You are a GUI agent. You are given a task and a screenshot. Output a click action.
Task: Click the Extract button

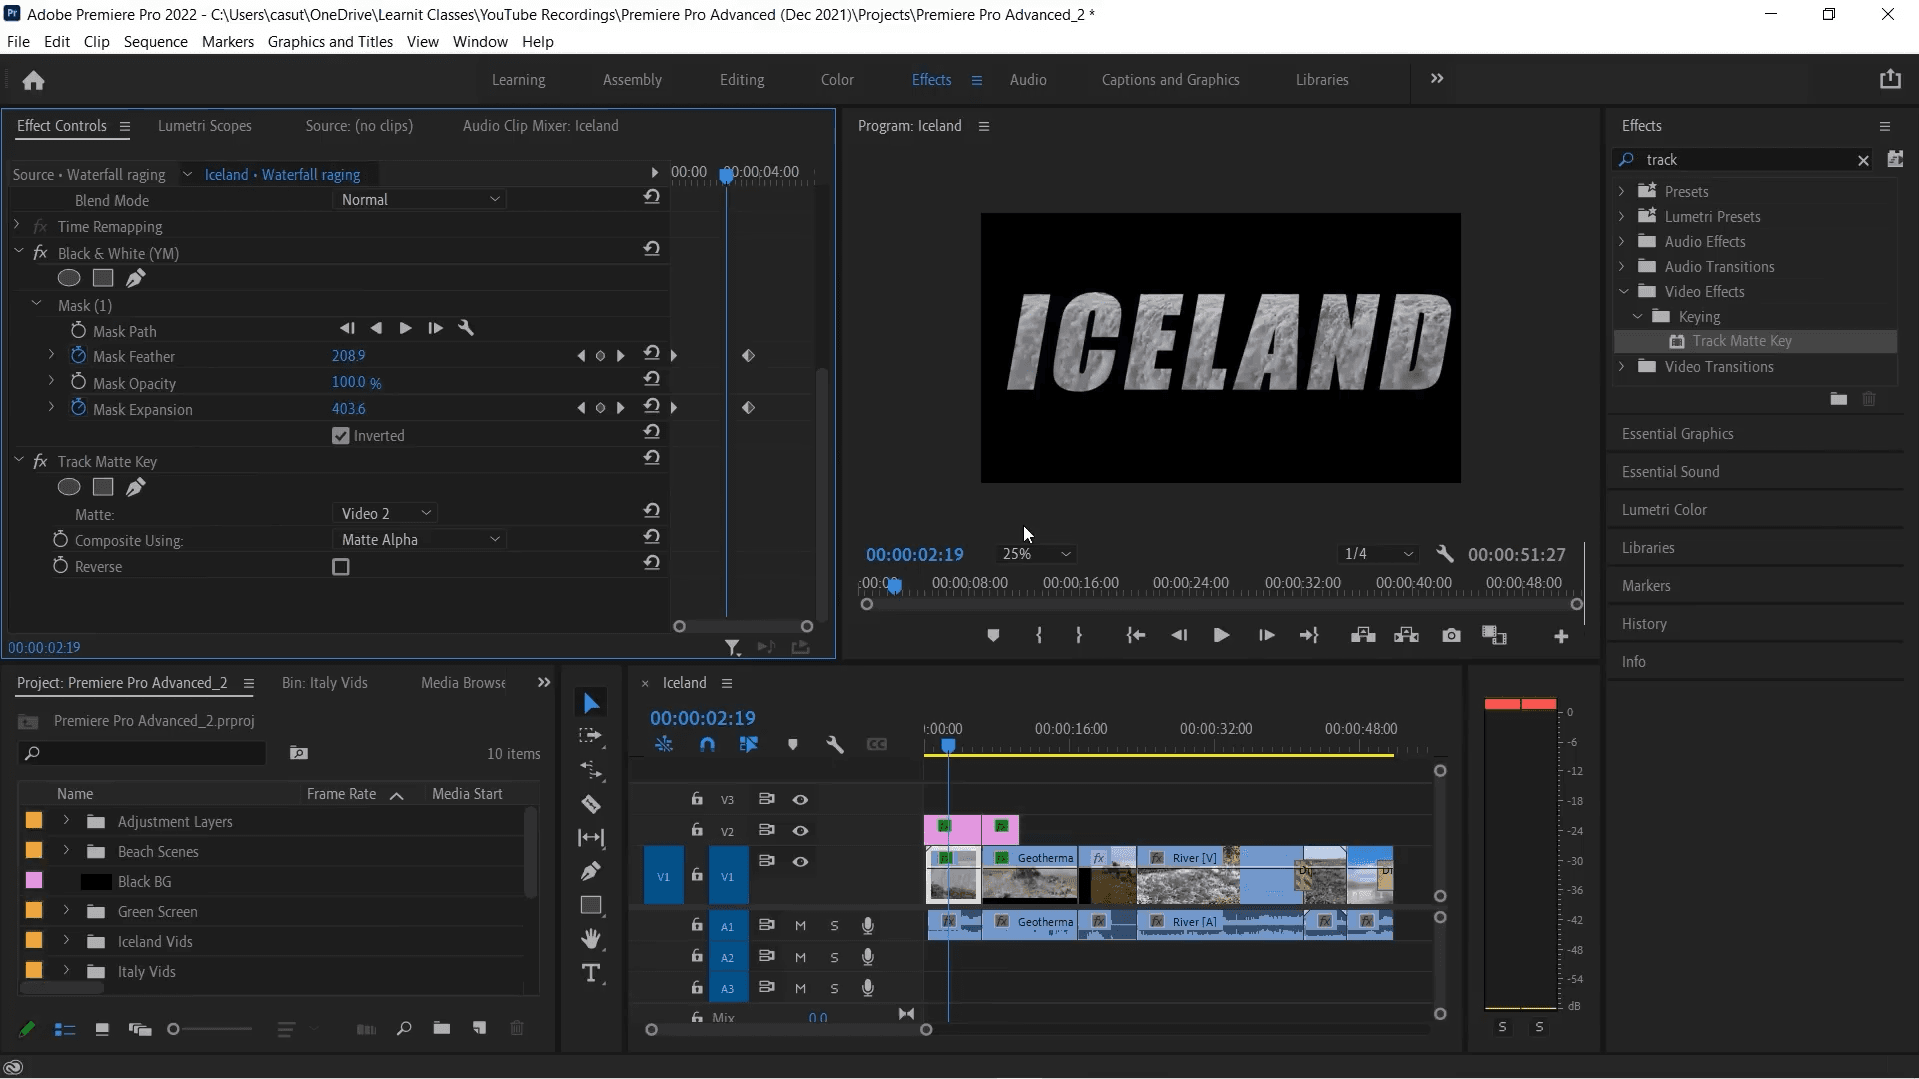1406,636
